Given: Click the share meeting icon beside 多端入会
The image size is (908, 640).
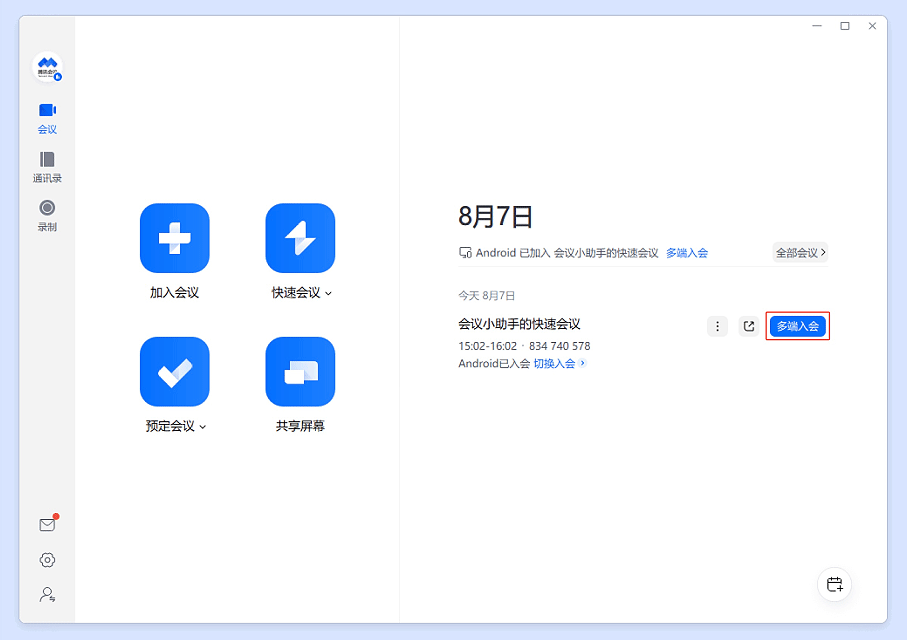Looking at the screenshot, I should (x=748, y=326).
